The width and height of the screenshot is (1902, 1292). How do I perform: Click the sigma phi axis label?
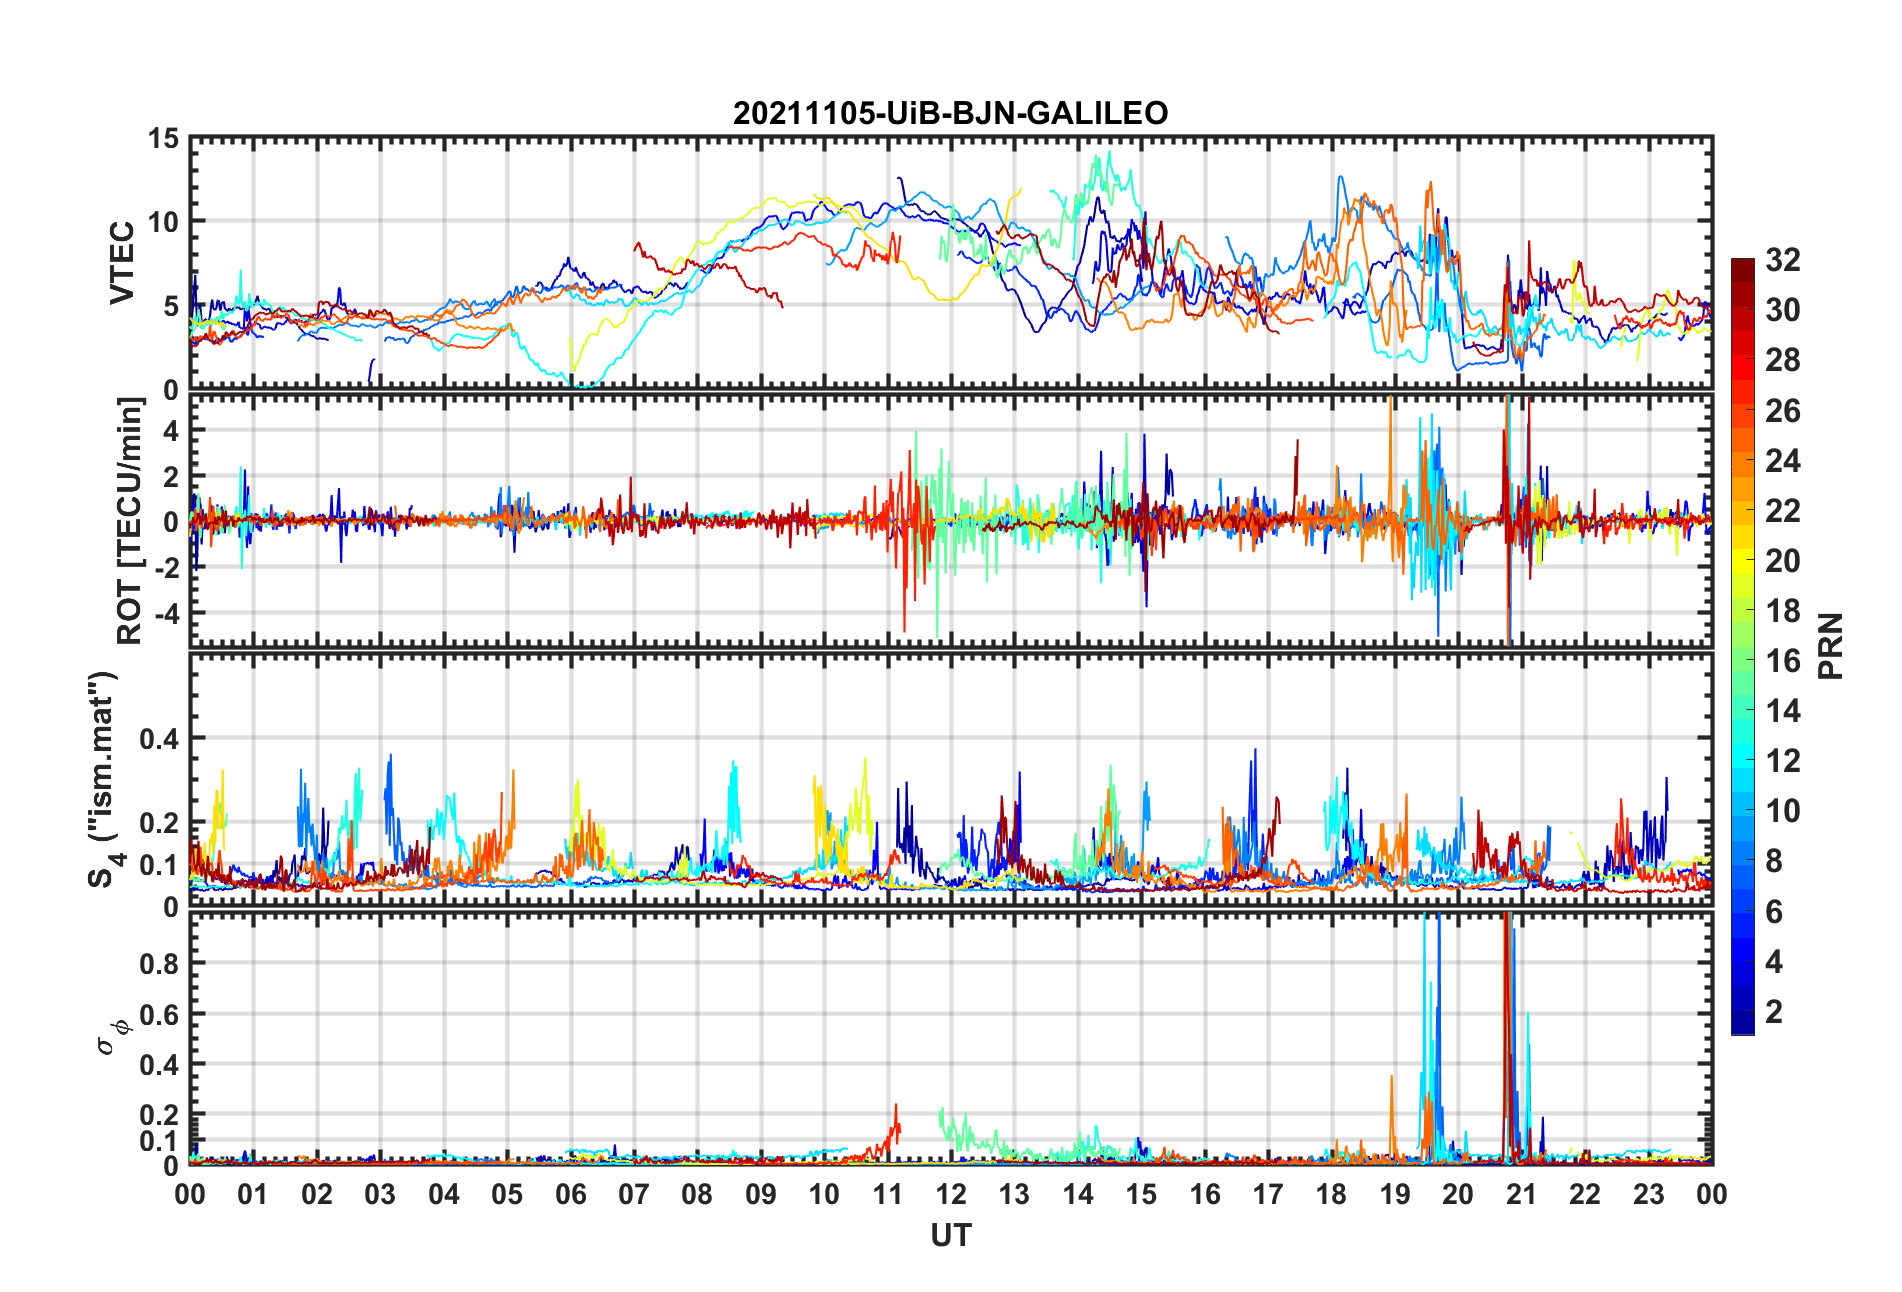tap(111, 1036)
